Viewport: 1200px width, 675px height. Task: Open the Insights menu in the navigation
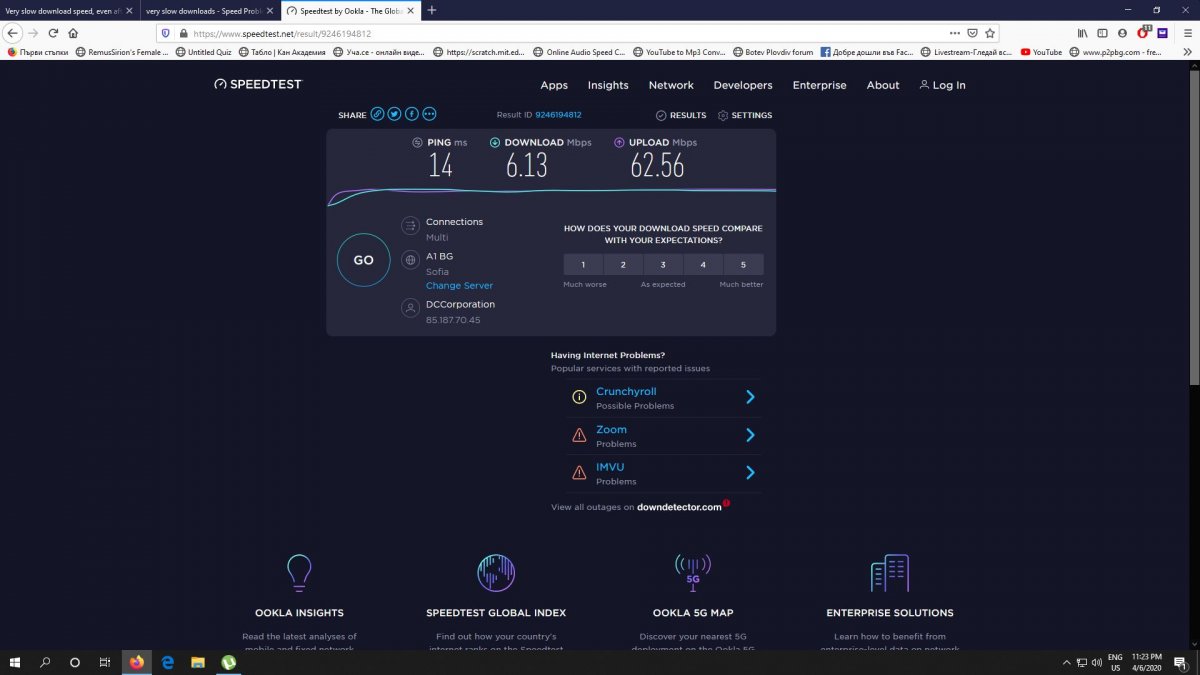tap(608, 85)
